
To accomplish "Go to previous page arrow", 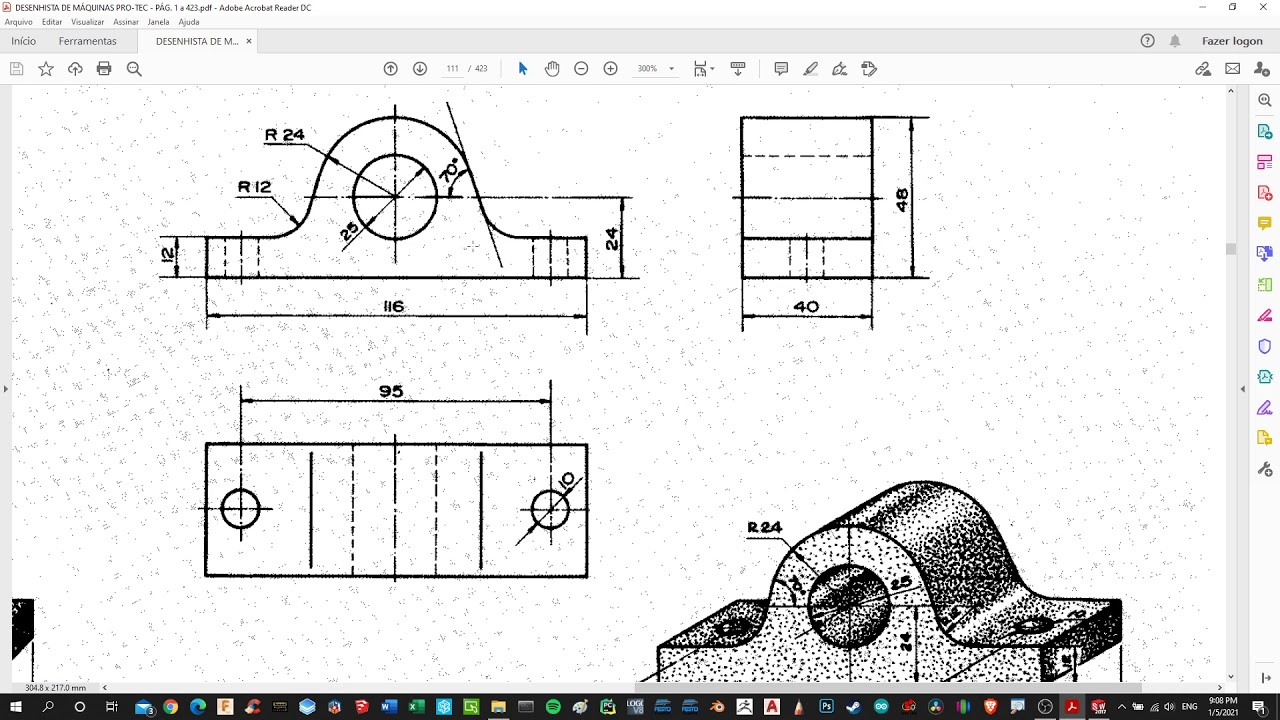I will pyautogui.click(x=391, y=69).
